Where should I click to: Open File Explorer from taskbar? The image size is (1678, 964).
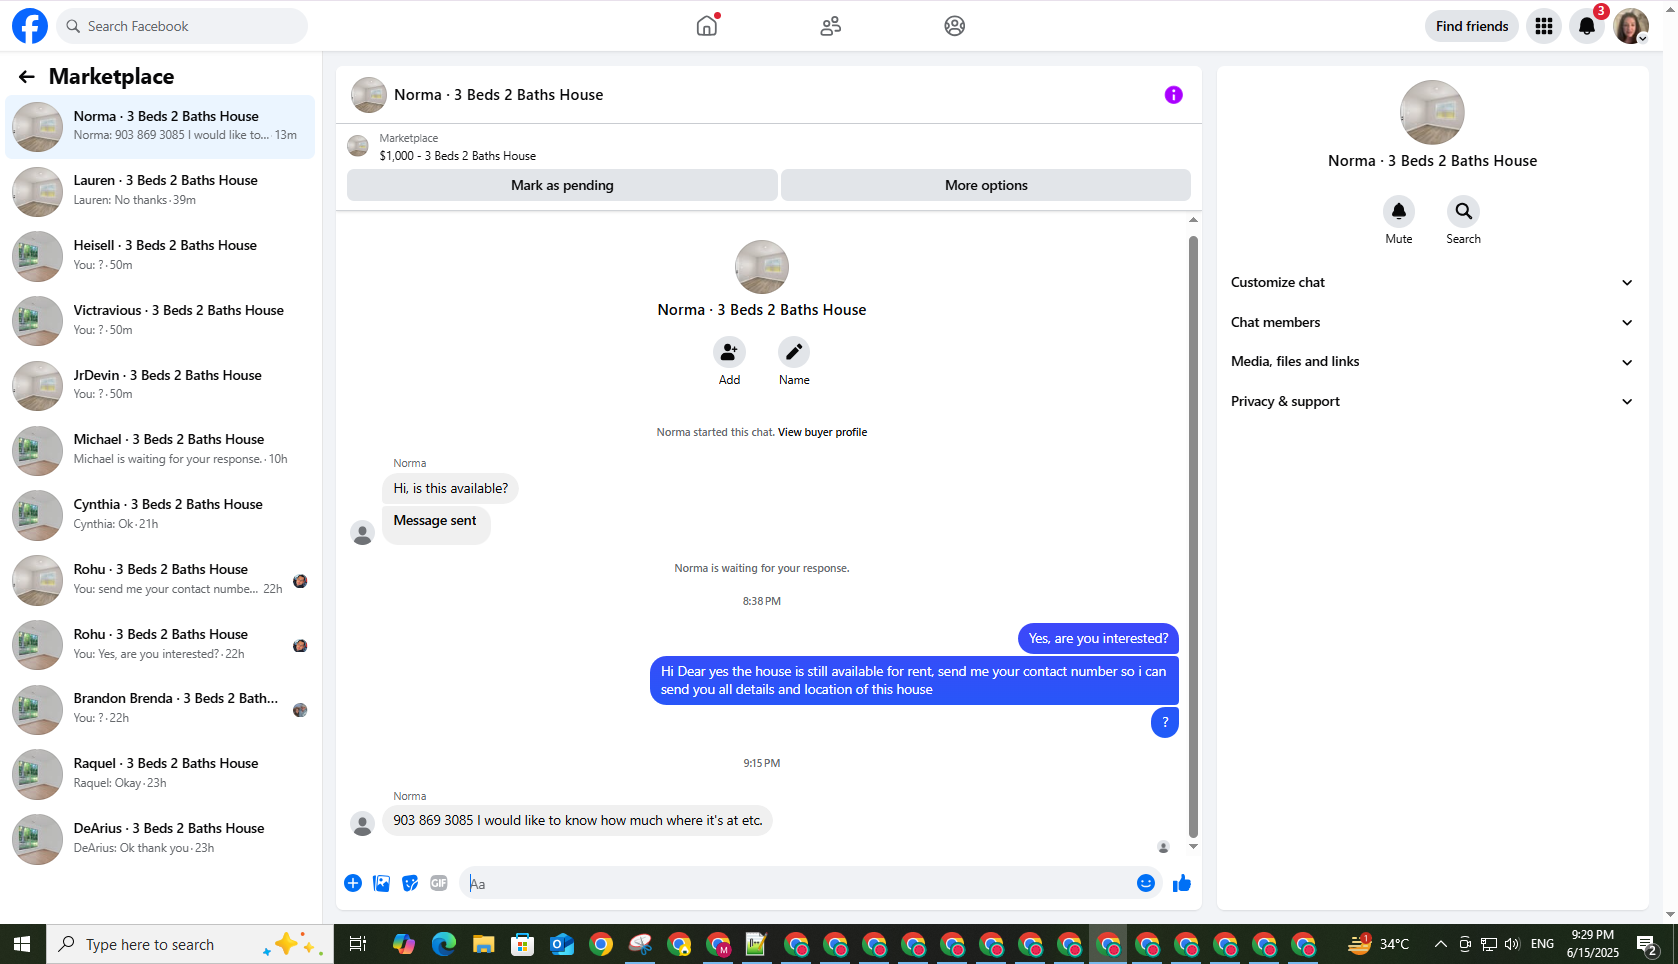coord(484,944)
